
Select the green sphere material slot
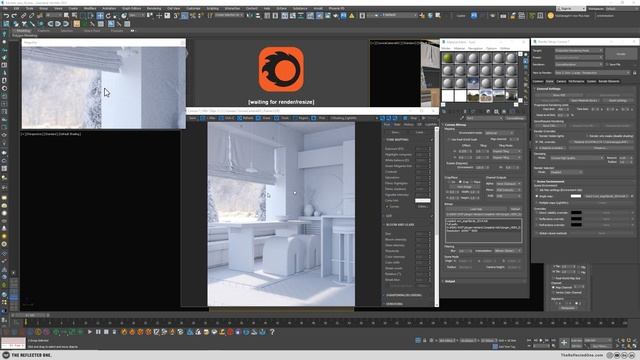click(x=448, y=58)
